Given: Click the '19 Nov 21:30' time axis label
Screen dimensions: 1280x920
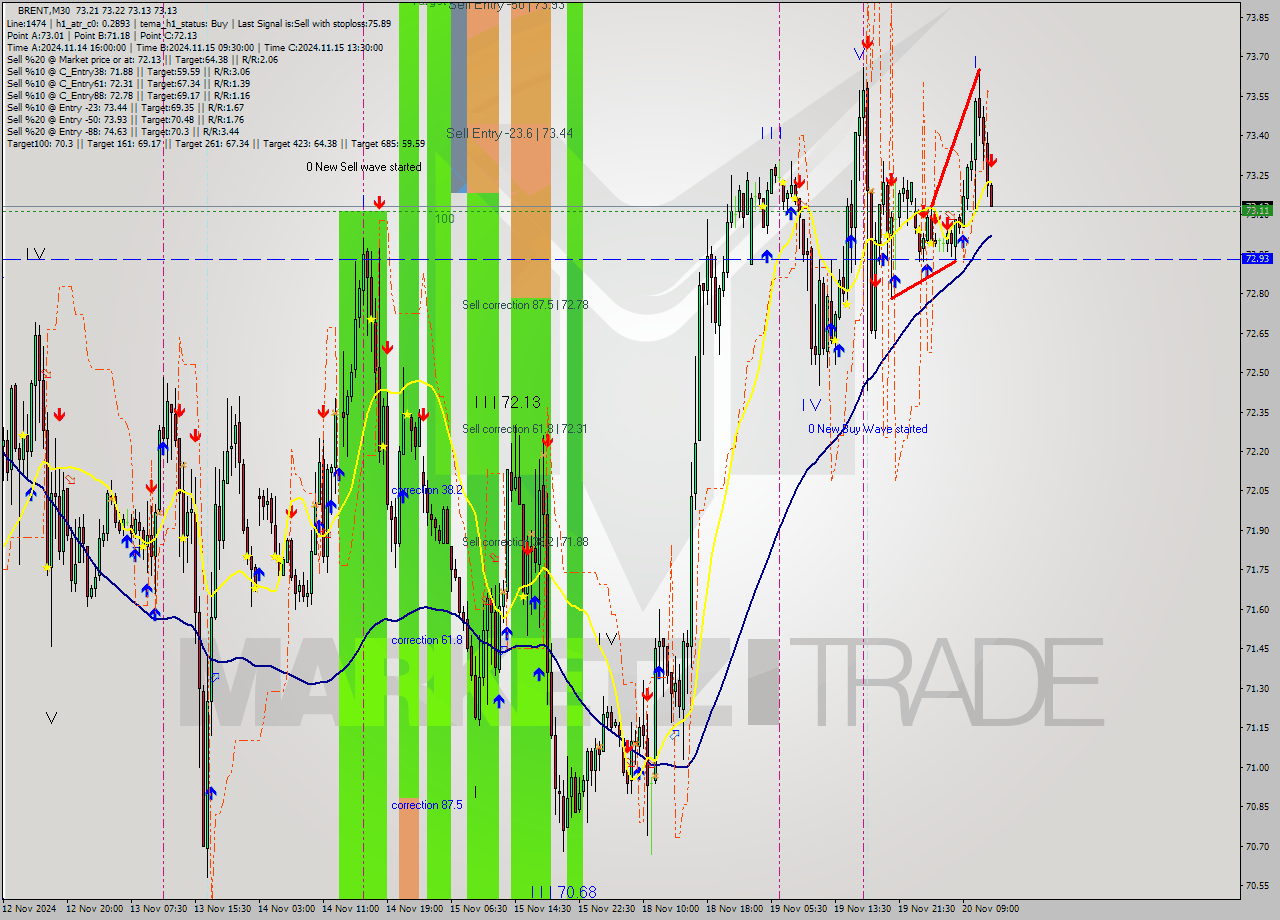Looking at the screenshot, I should pos(926,909).
